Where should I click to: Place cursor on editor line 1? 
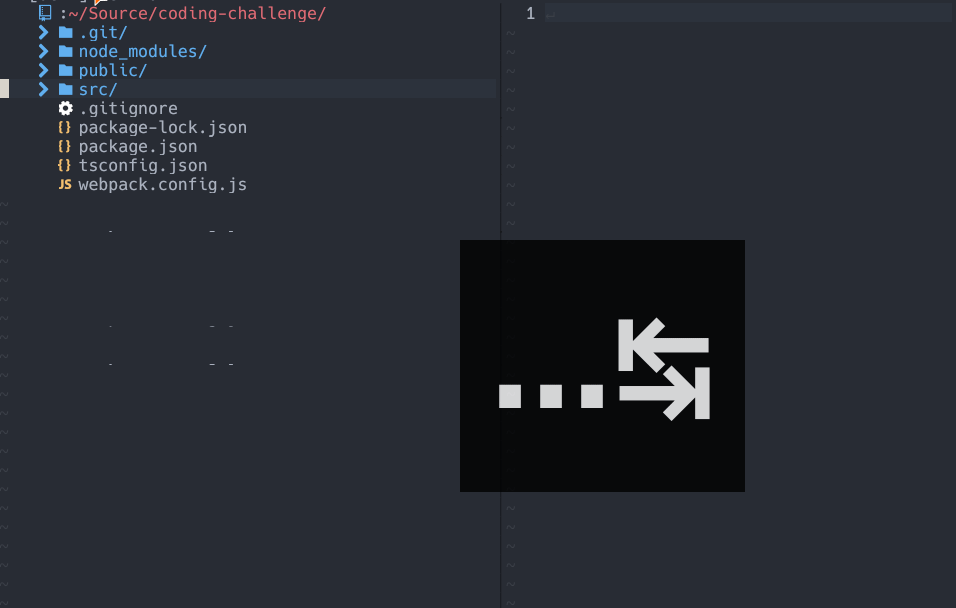coord(749,13)
